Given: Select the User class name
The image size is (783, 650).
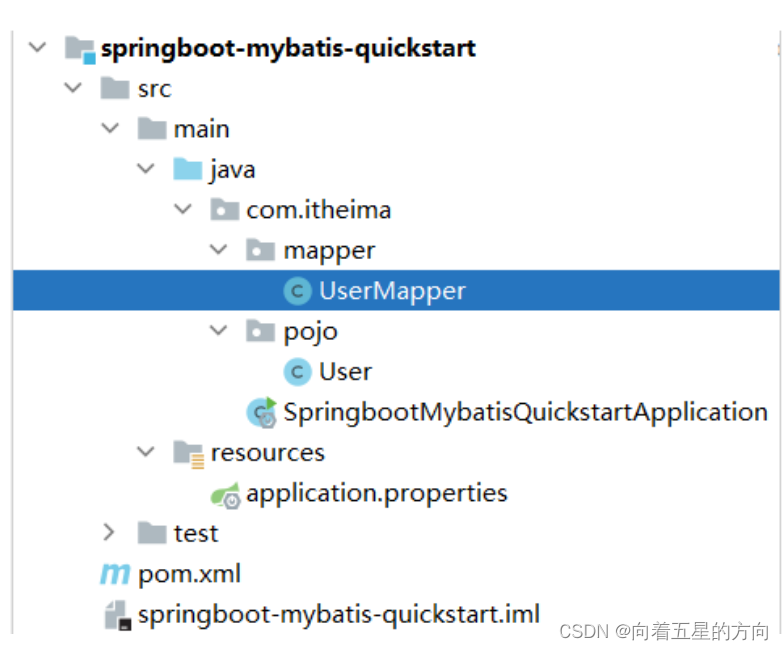Looking at the screenshot, I should [x=346, y=372].
